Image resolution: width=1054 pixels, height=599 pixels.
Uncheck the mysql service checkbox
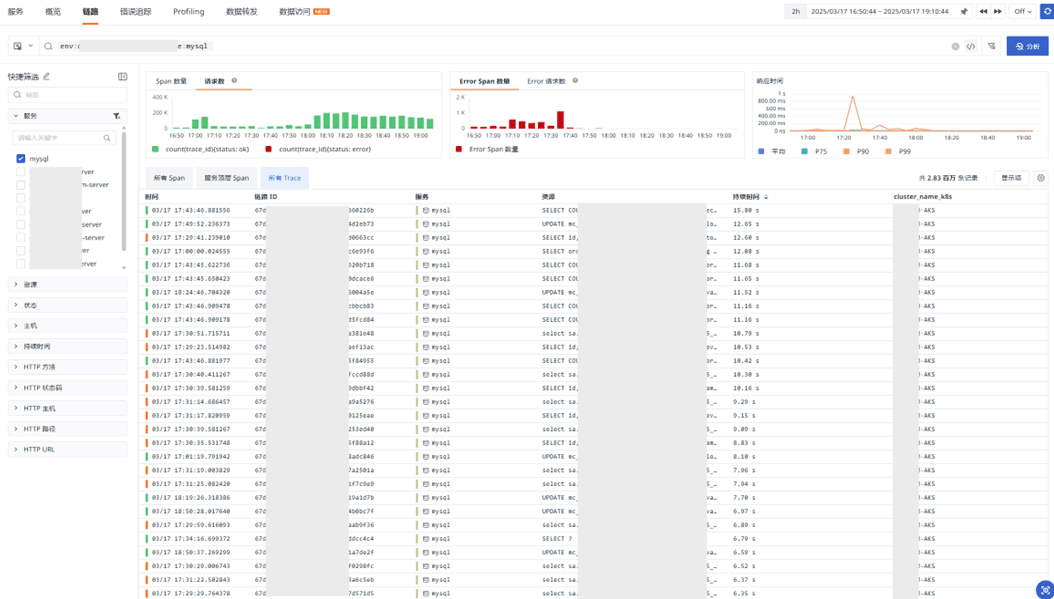(21, 158)
